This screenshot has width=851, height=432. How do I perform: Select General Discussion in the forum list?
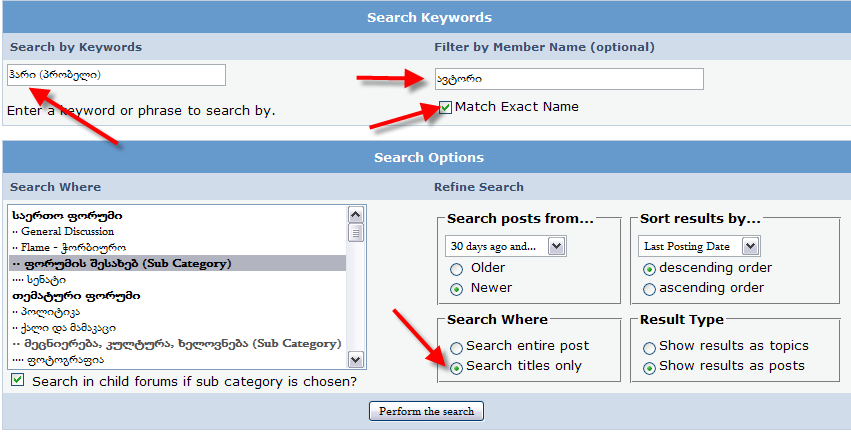(67, 231)
